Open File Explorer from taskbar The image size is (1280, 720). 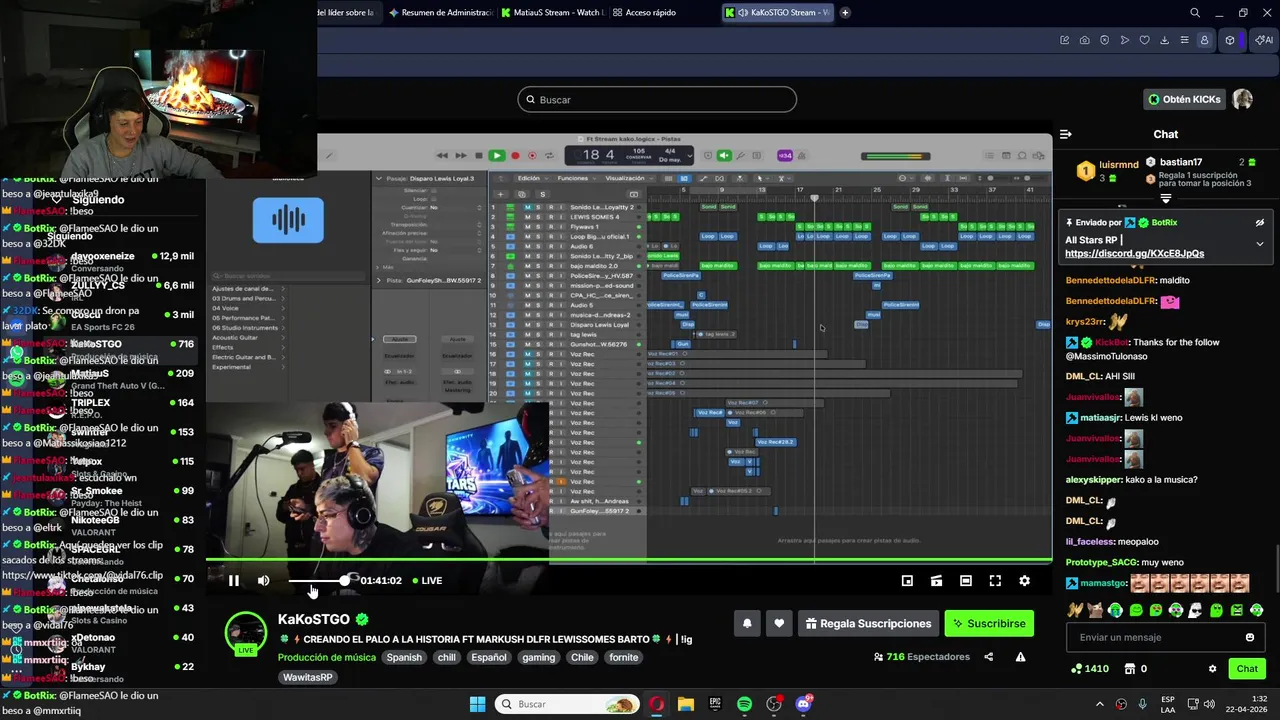click(x=686, y=704)
